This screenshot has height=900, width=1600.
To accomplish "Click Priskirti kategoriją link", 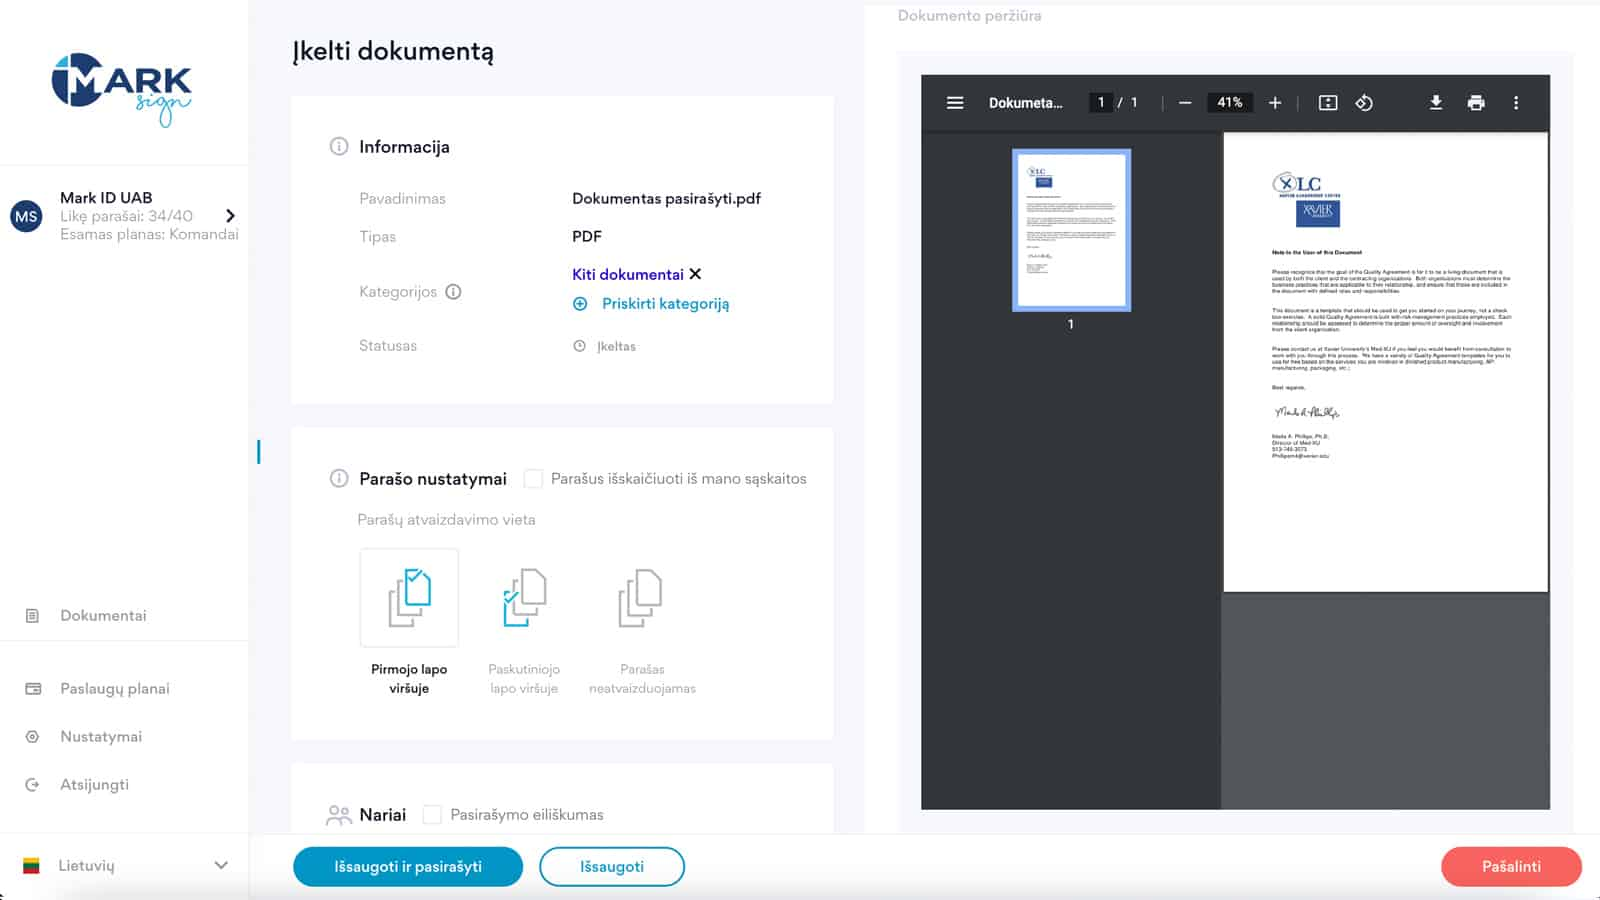I will (x=665, y=304).
